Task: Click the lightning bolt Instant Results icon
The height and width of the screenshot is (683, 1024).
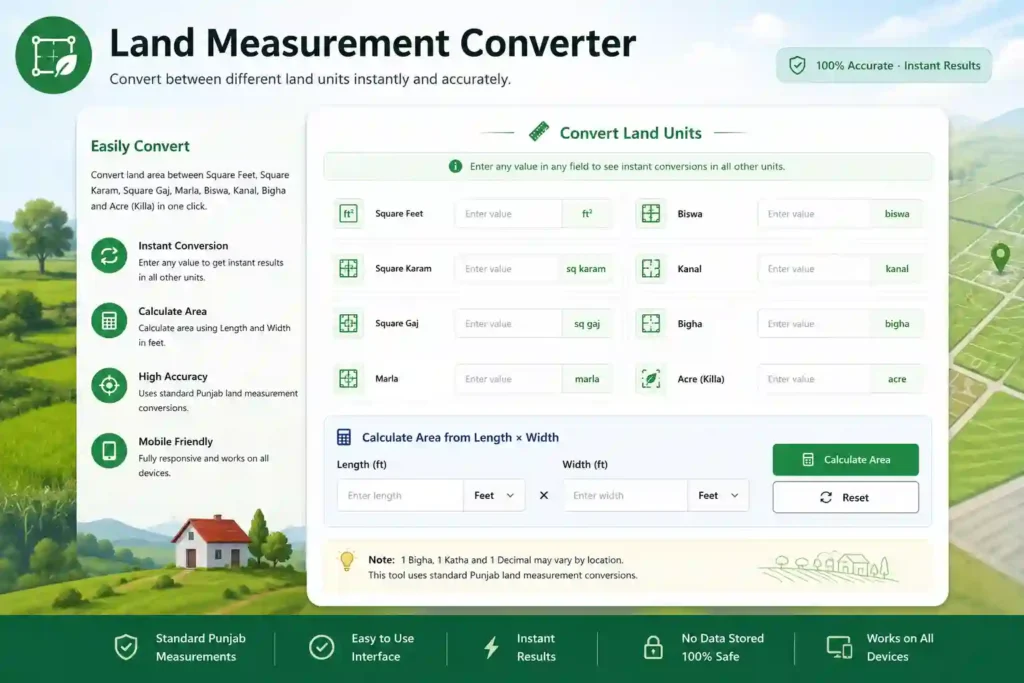Action: (491, 647)
